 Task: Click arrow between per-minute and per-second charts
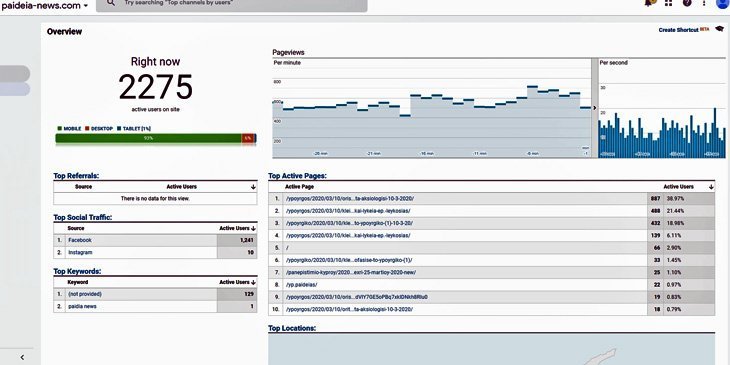pos(595,108)
